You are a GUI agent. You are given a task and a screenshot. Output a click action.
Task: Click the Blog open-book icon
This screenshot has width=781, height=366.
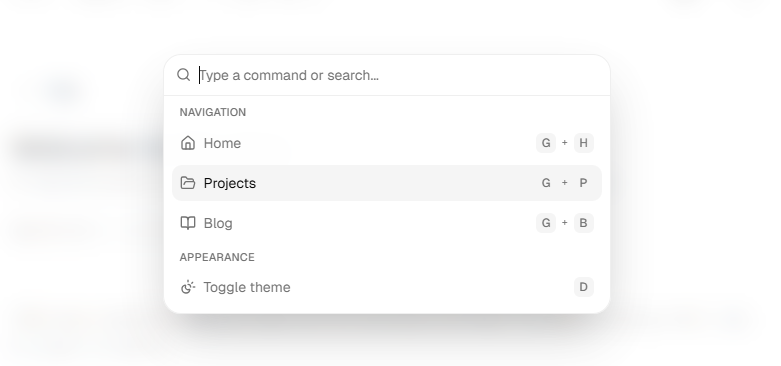(x=188, y=223)
